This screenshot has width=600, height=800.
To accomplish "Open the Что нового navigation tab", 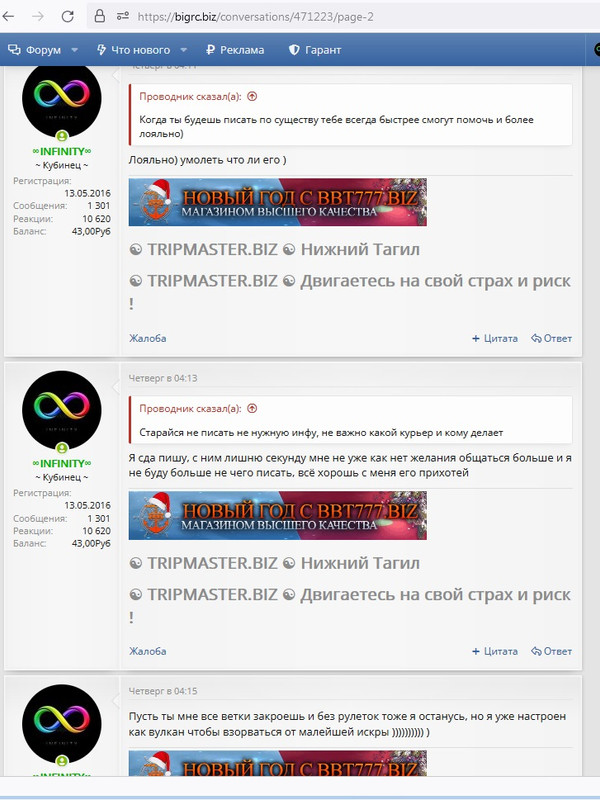I will coord(134,49).
